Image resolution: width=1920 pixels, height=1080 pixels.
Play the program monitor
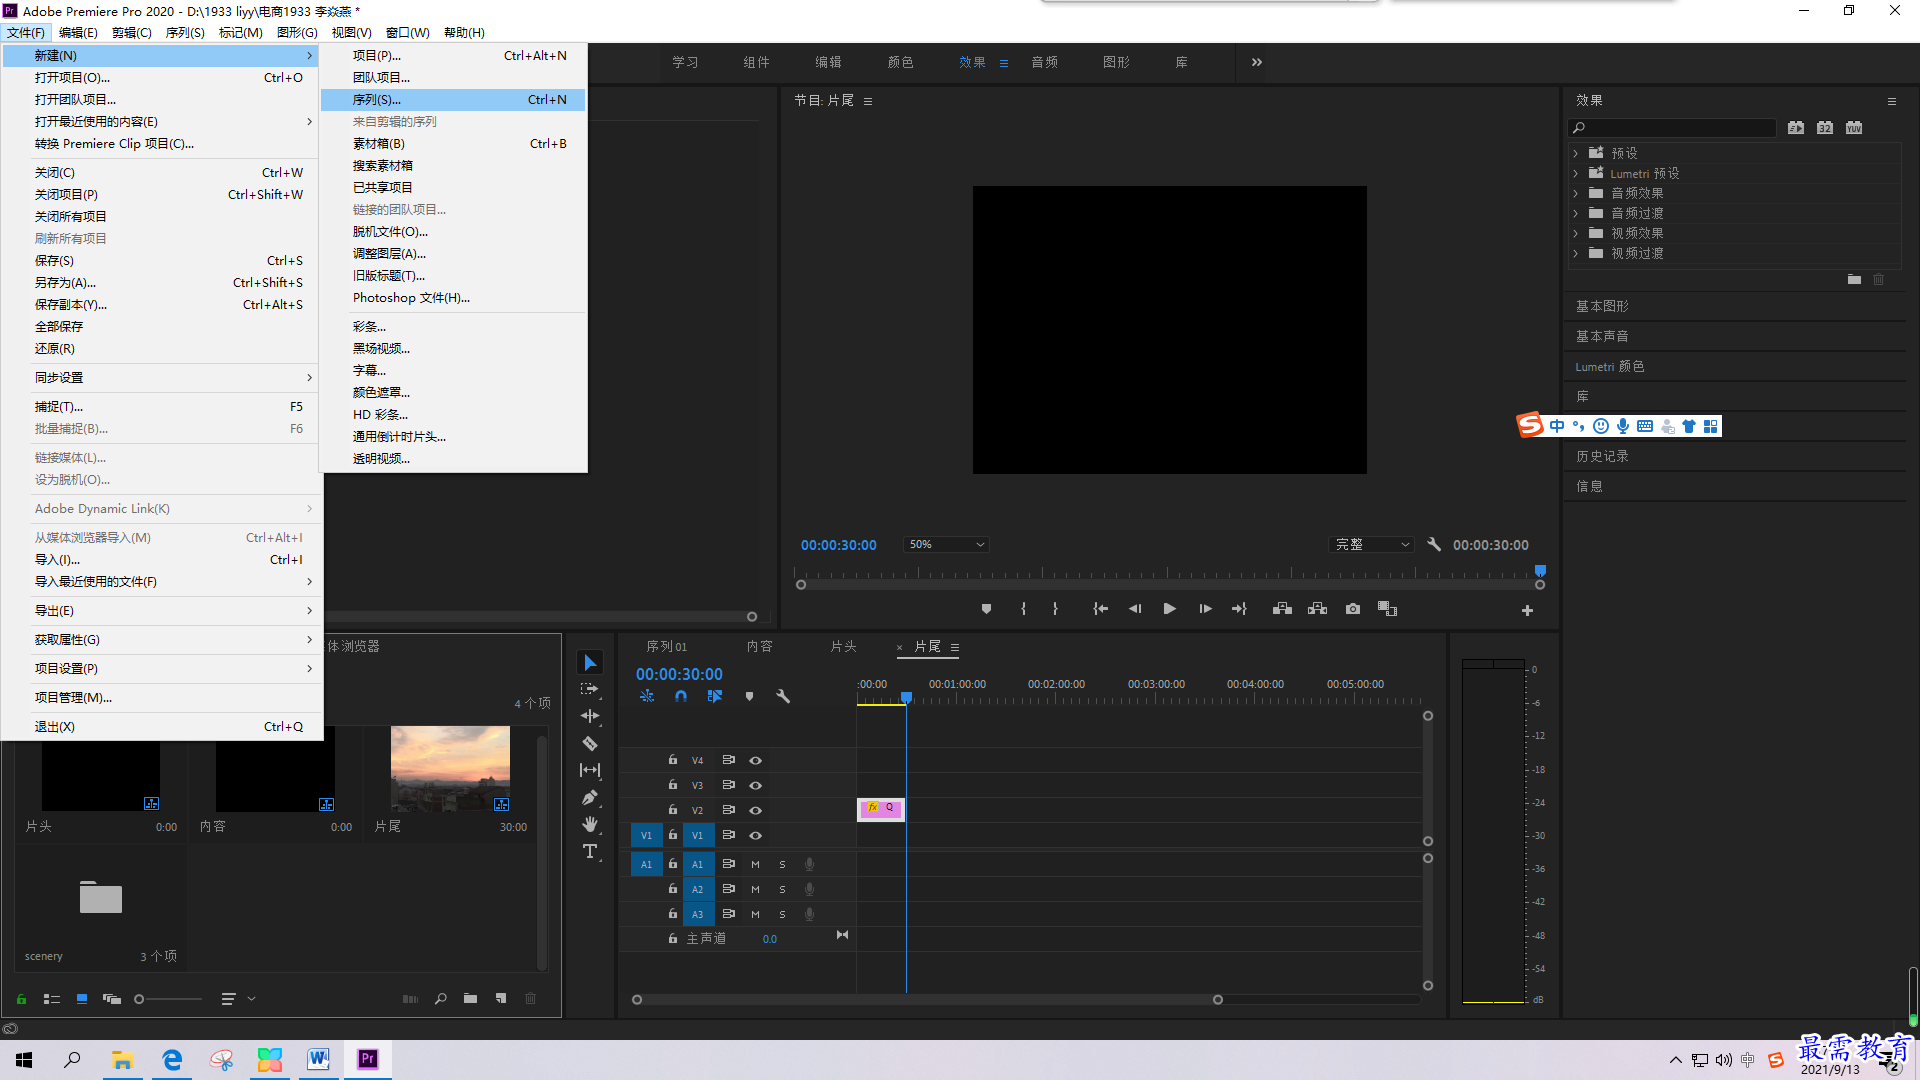point(1169,609)
